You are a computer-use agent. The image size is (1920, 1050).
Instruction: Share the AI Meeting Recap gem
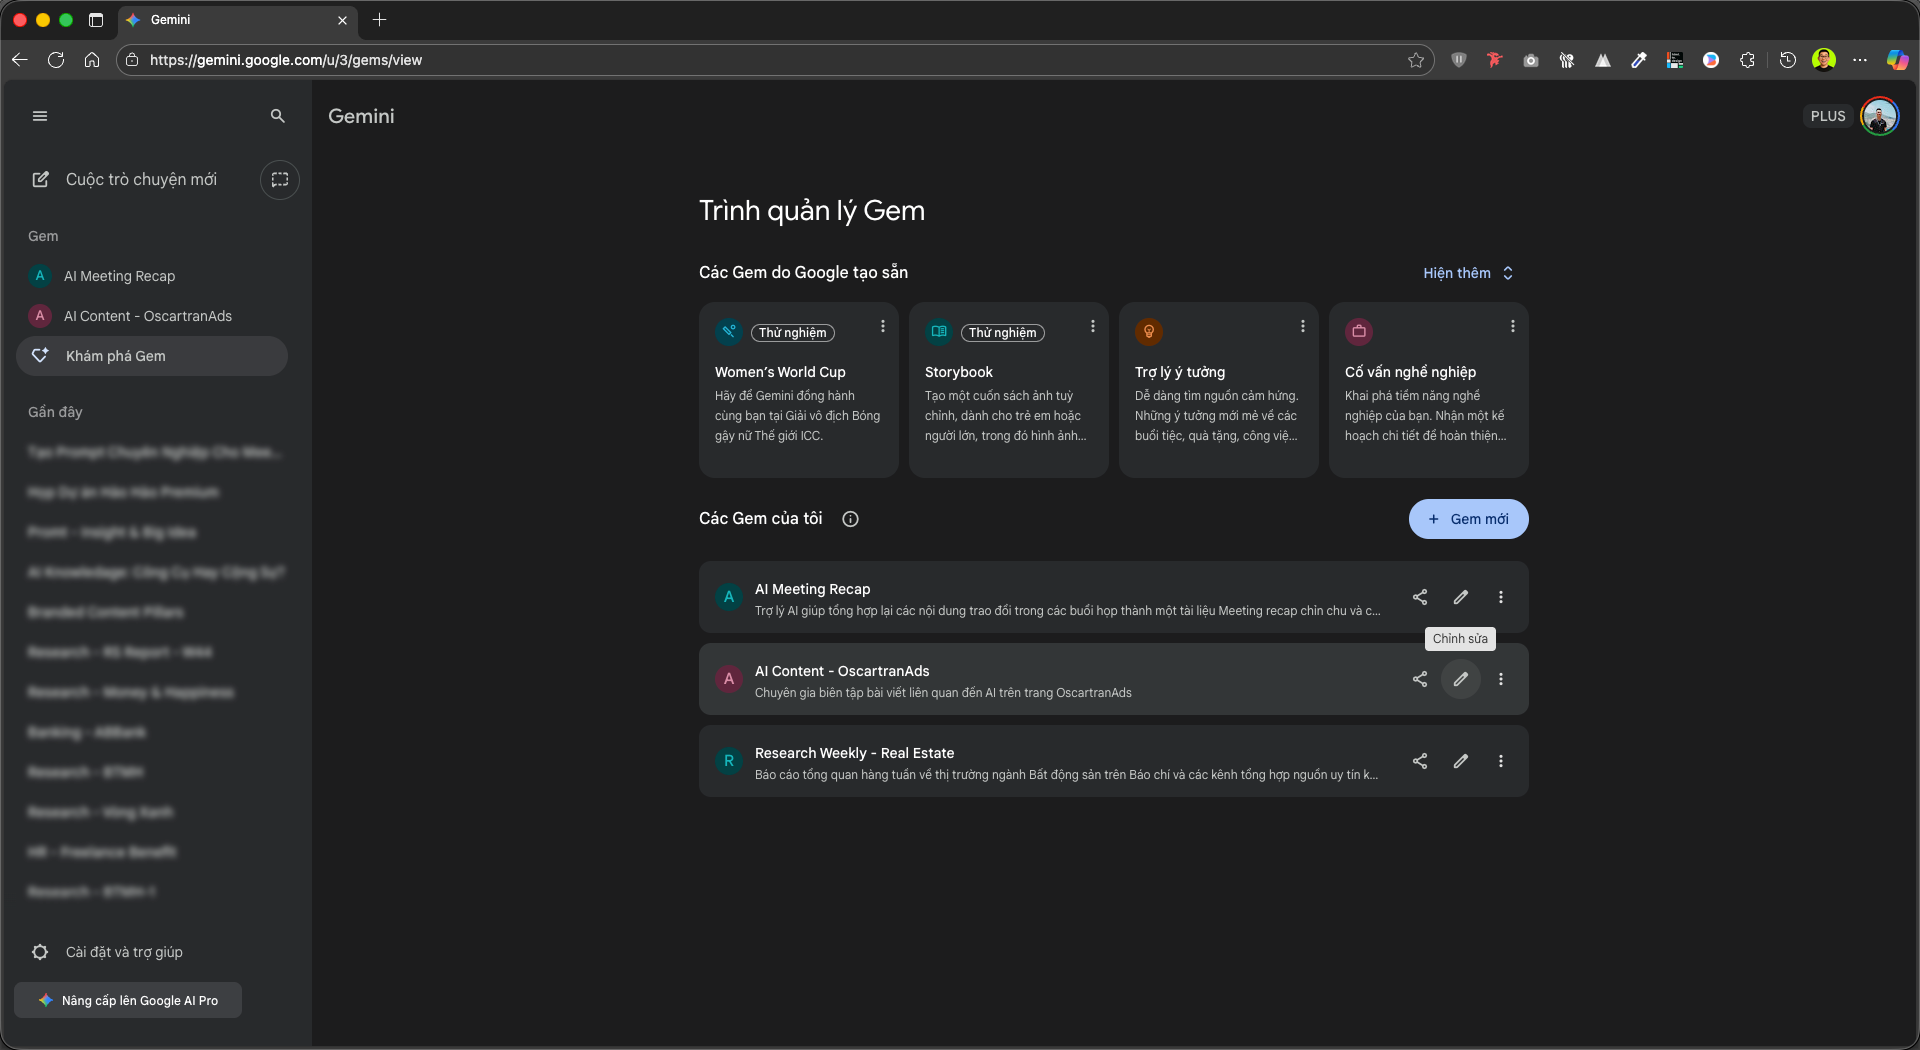click(1419, 597)
